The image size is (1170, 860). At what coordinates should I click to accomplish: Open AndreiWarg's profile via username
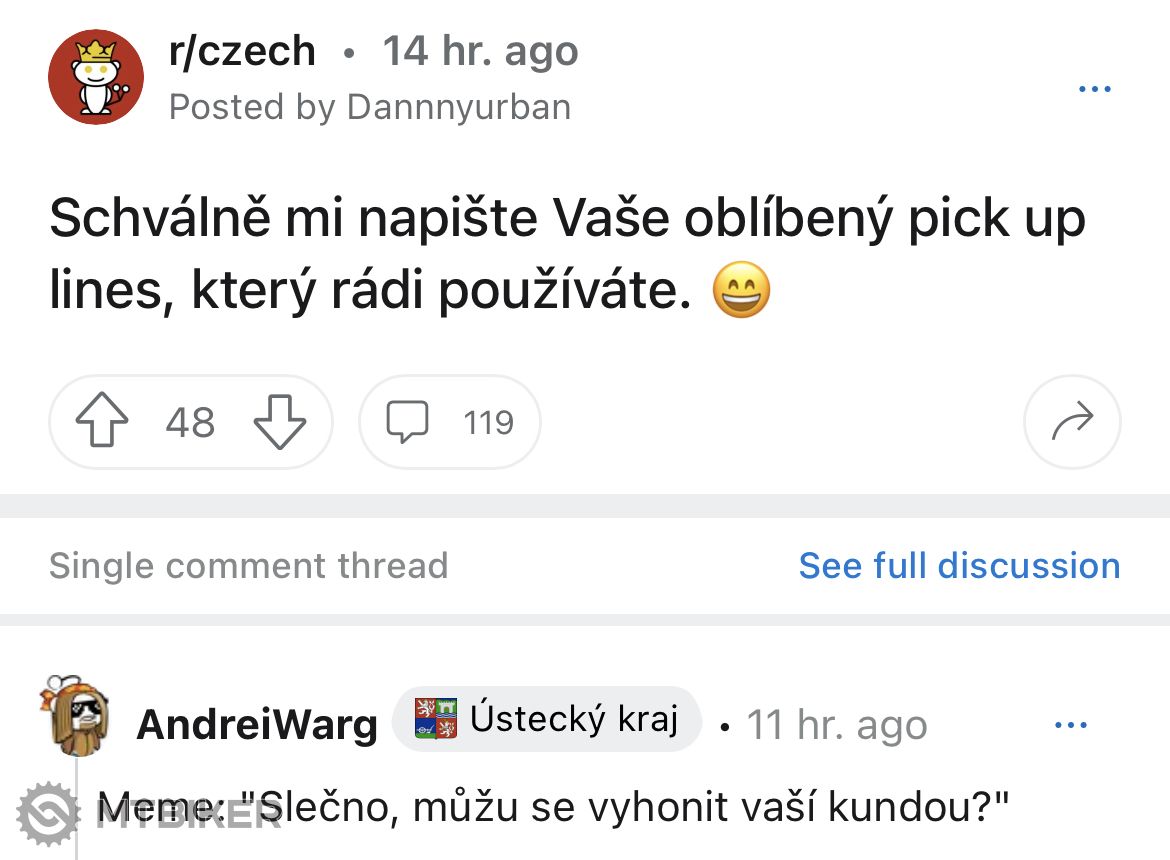coord(257,724)
